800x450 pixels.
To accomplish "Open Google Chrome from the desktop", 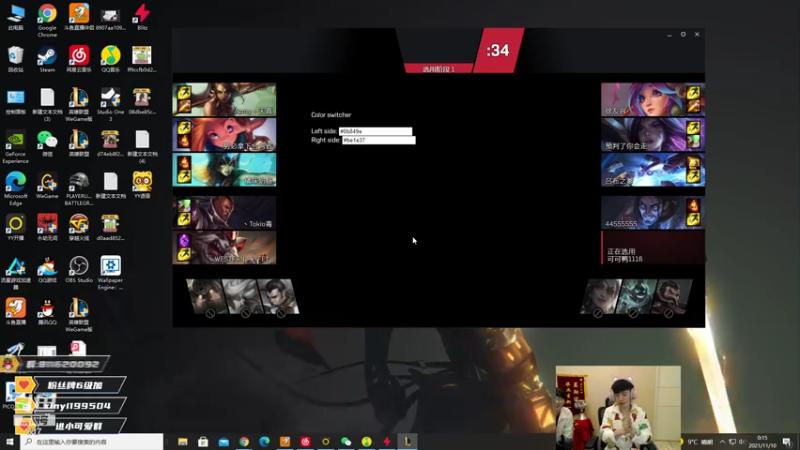I will coord(47,20).
